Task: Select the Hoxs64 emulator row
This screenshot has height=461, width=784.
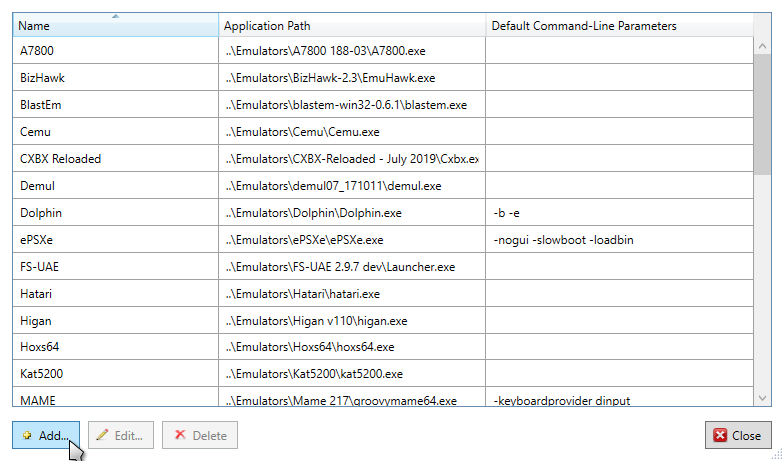Action: (x=383, y=346)
